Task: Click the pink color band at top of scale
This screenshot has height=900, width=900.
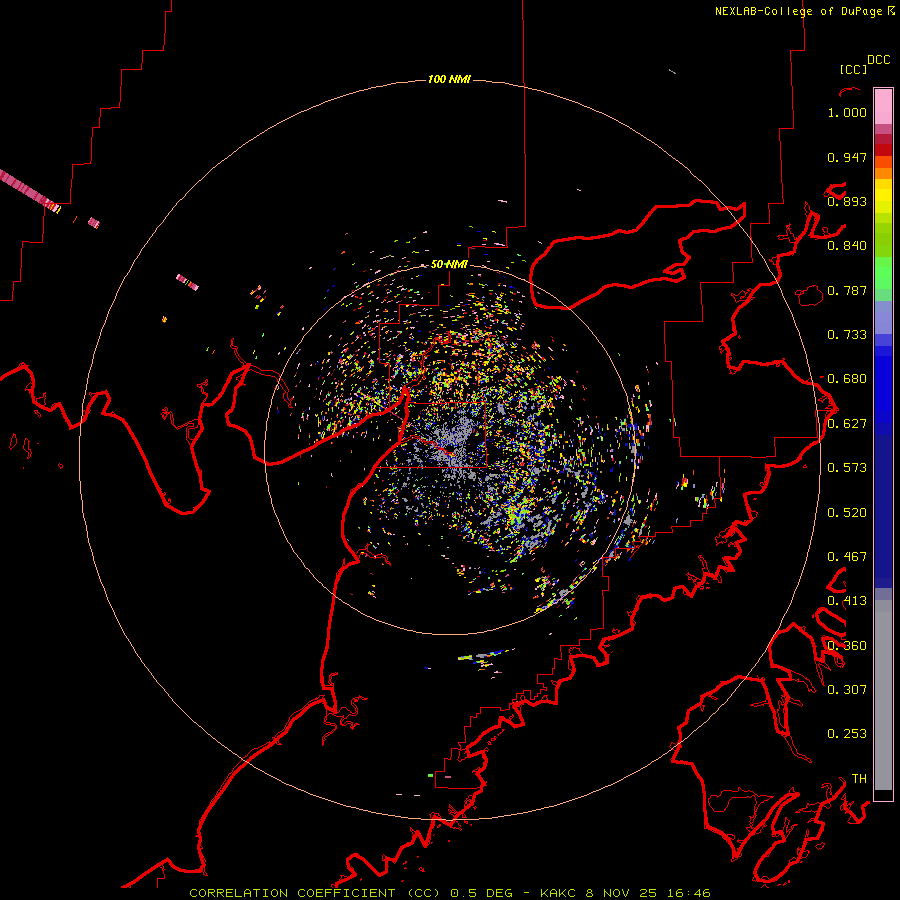Action: pyautogui.click(x=883, y=106)
